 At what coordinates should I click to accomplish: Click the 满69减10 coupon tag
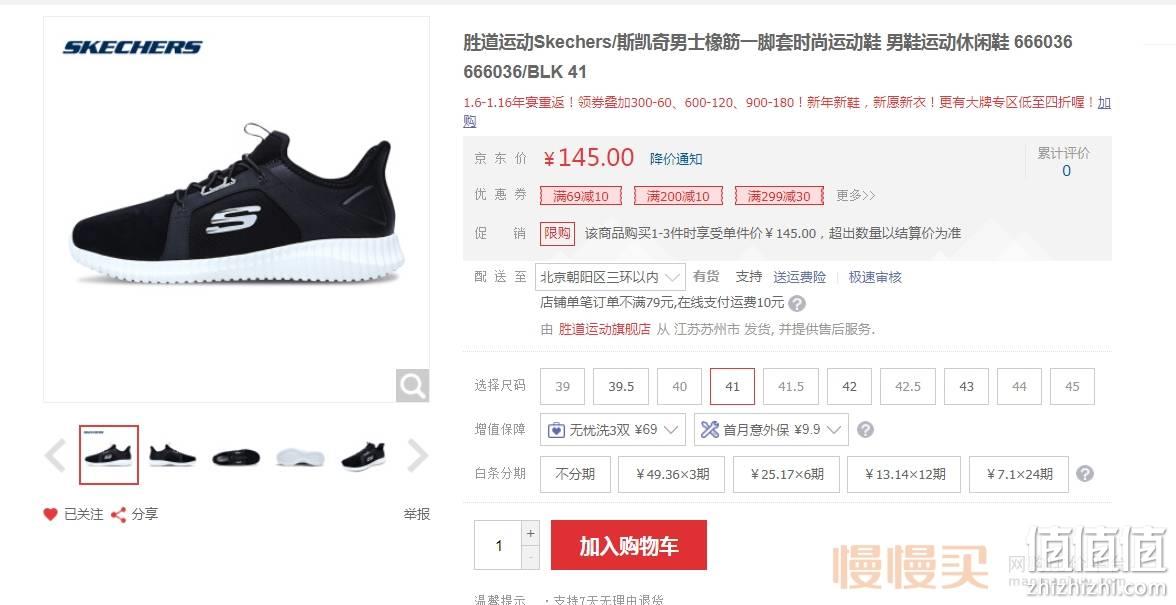(580, 196)
